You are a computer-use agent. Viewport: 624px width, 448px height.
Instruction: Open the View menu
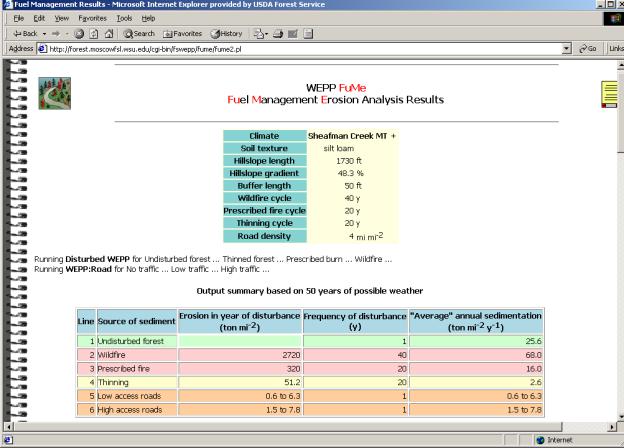click(62, 18)
